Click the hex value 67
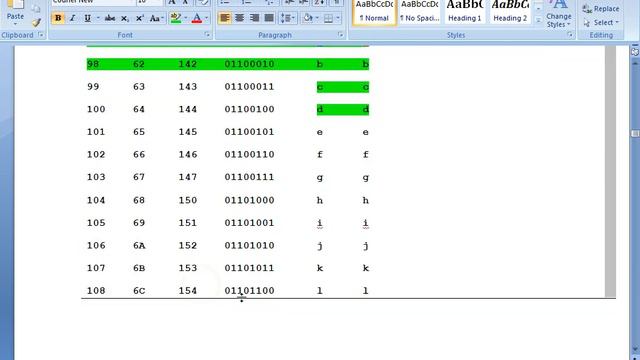Image resolution: width=640 pixels, height=360 pixels. pos(139,177)
